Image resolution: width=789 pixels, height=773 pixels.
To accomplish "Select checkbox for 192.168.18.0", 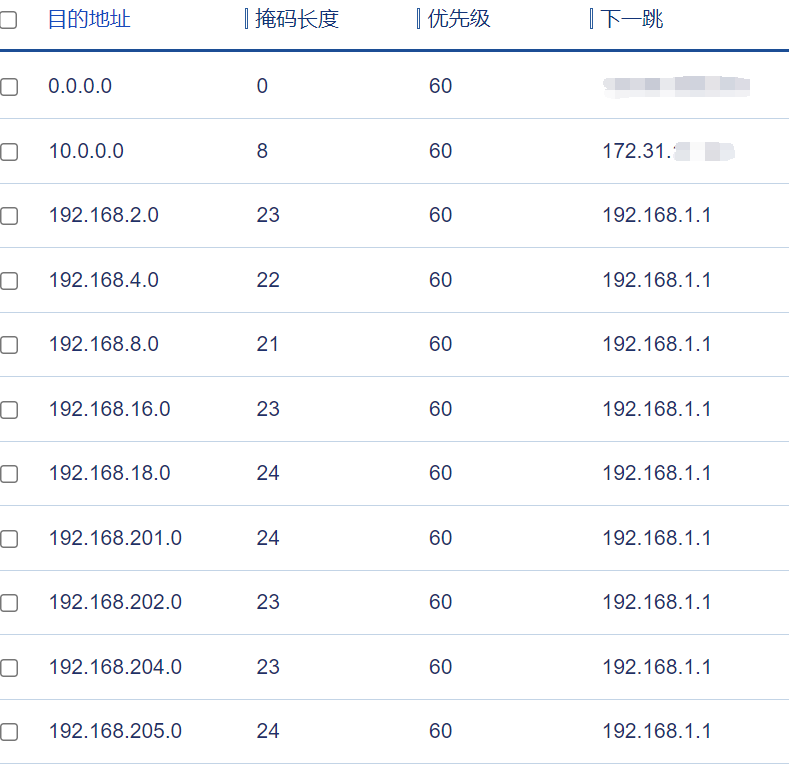I will point(9,474).
